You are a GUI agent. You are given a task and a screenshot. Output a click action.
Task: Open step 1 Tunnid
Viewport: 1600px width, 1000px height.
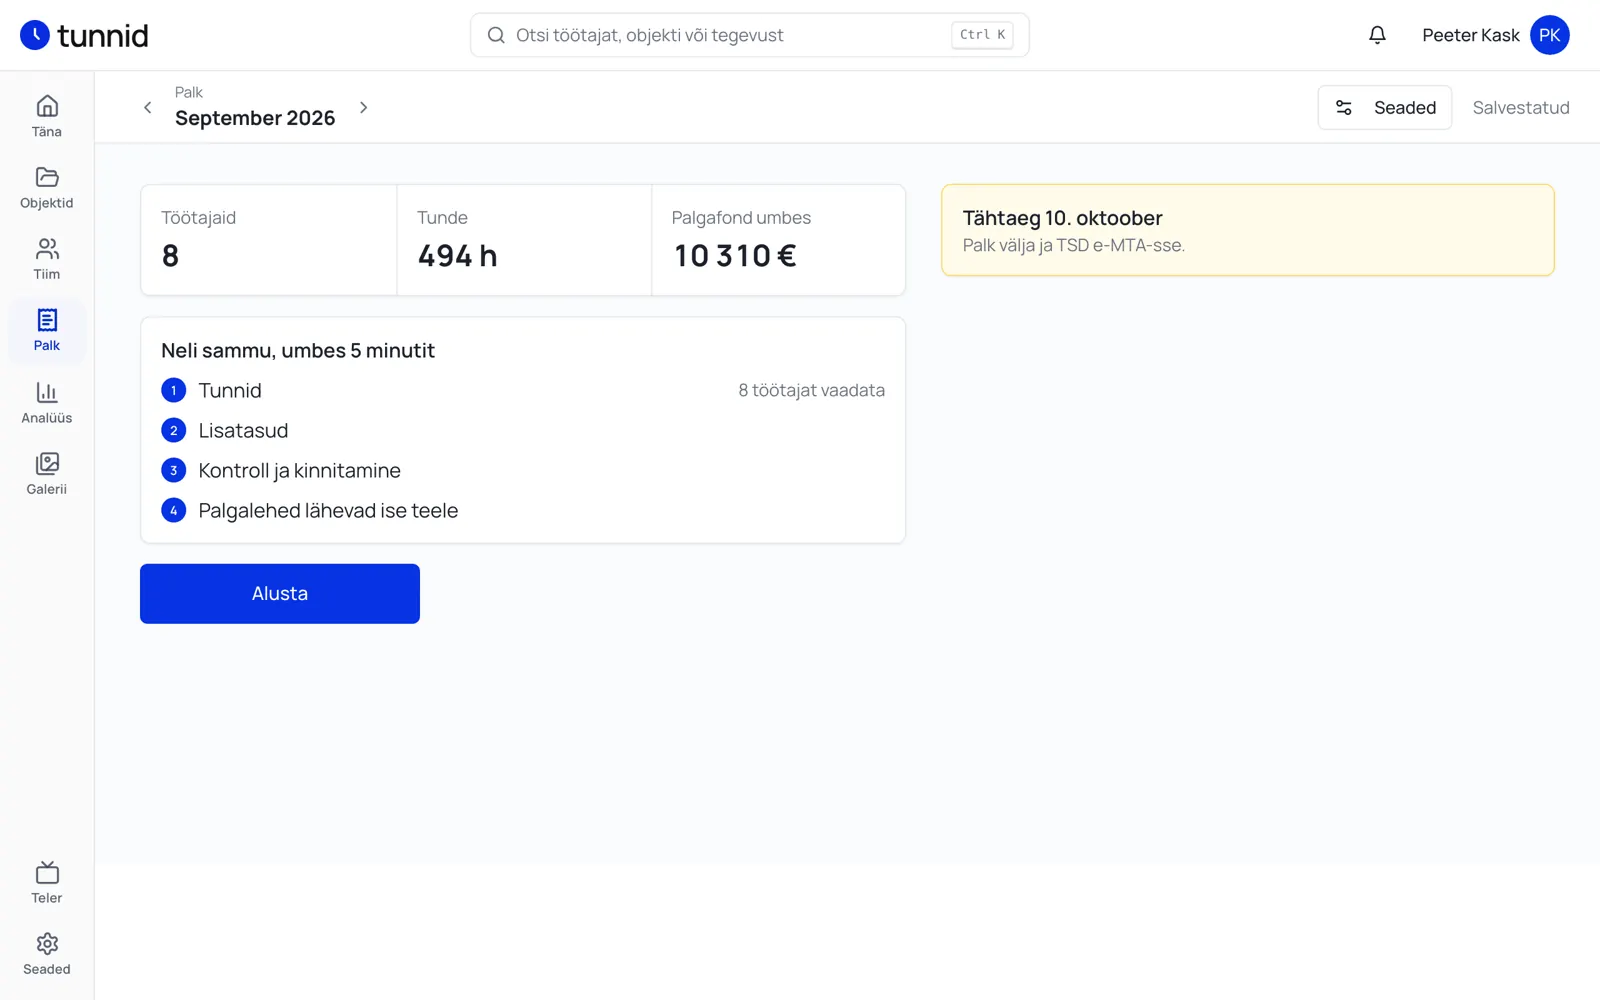[523, 390]
